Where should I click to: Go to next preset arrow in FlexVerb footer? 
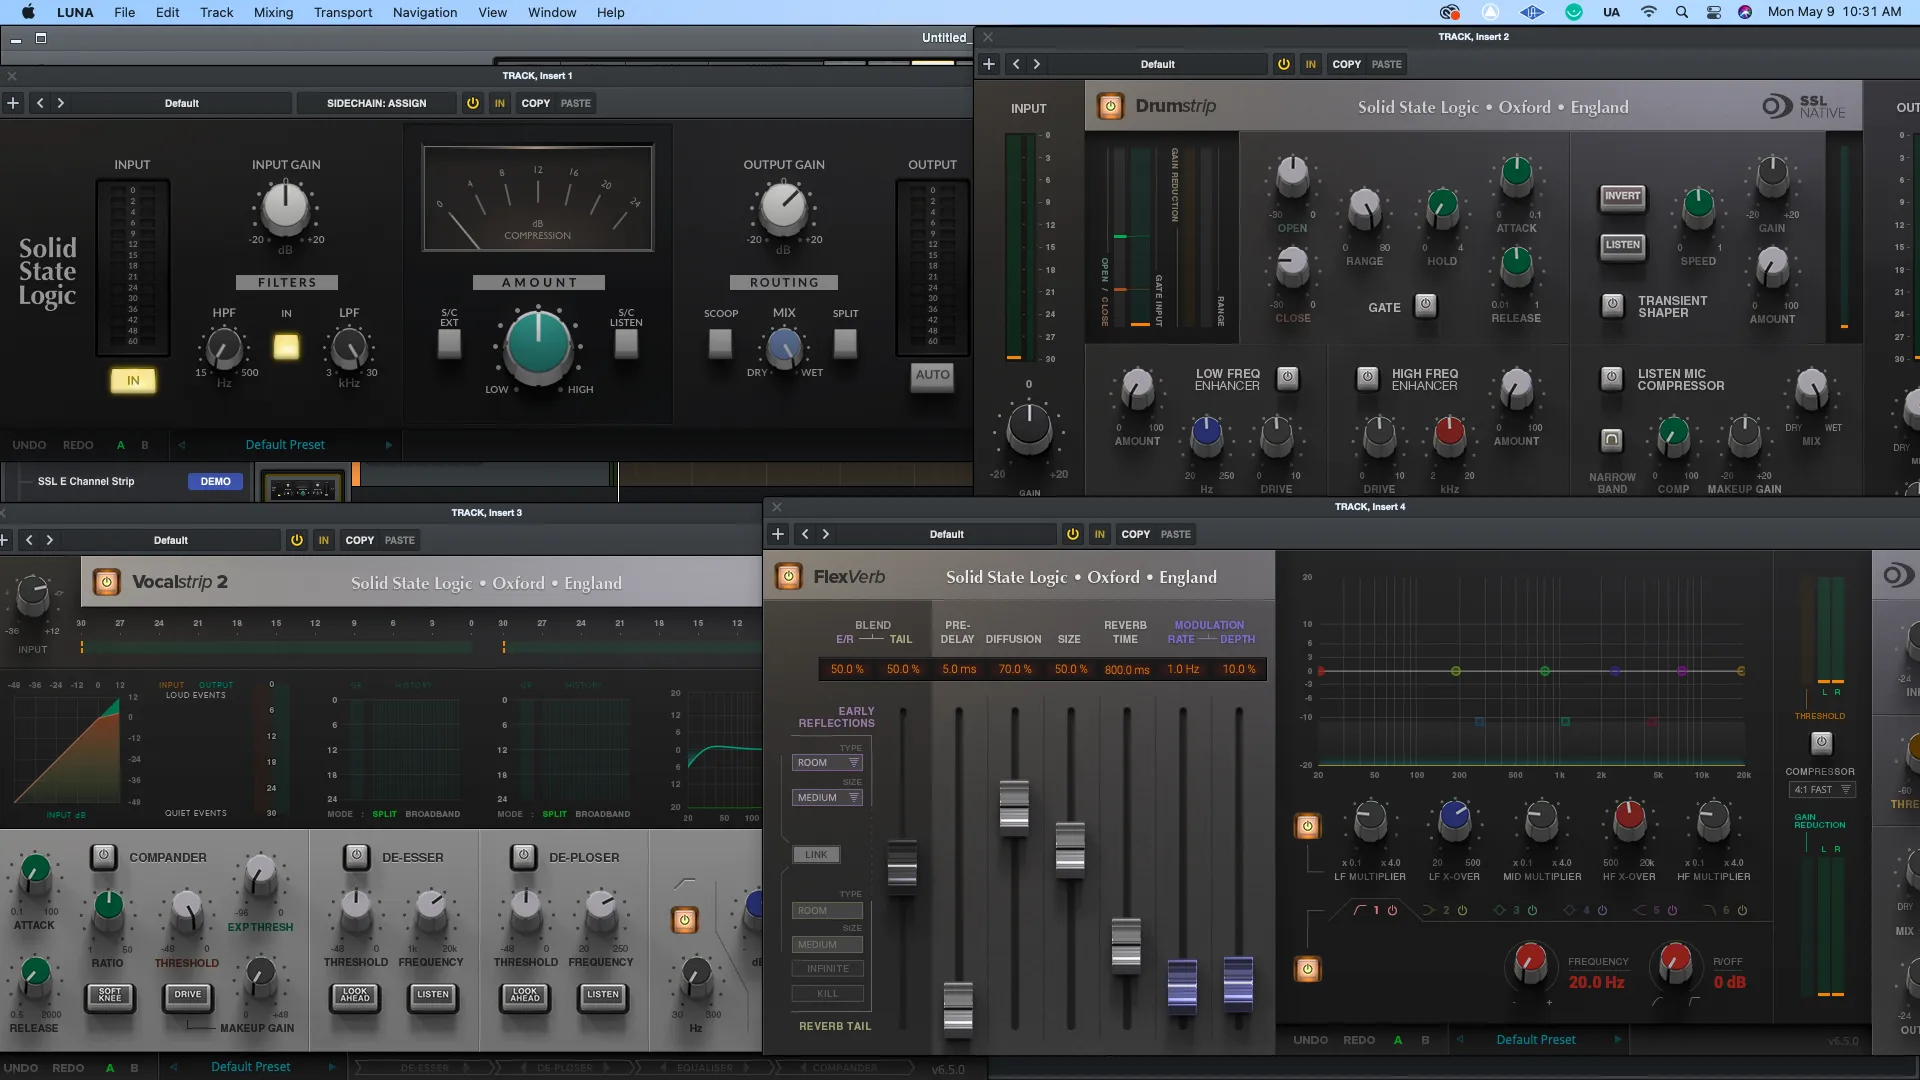(1617, 1040)
